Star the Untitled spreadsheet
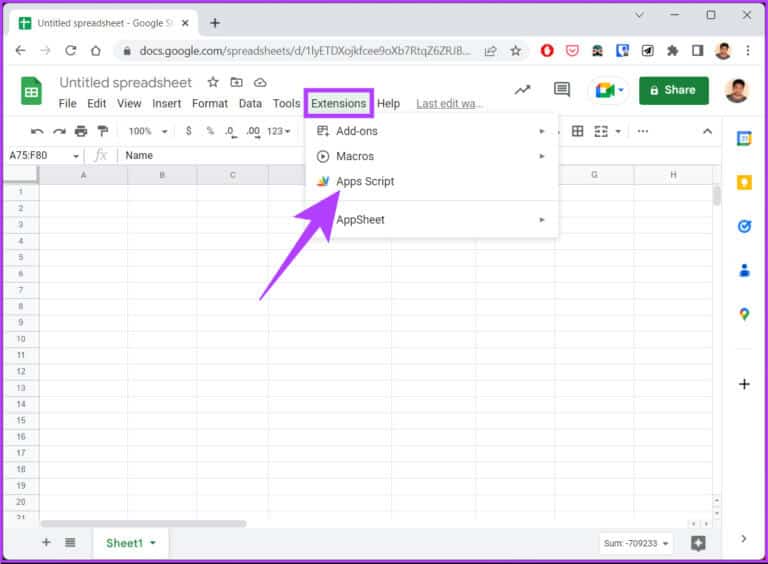The height and width of the screenshot is (564, 768). coord(213,82)
